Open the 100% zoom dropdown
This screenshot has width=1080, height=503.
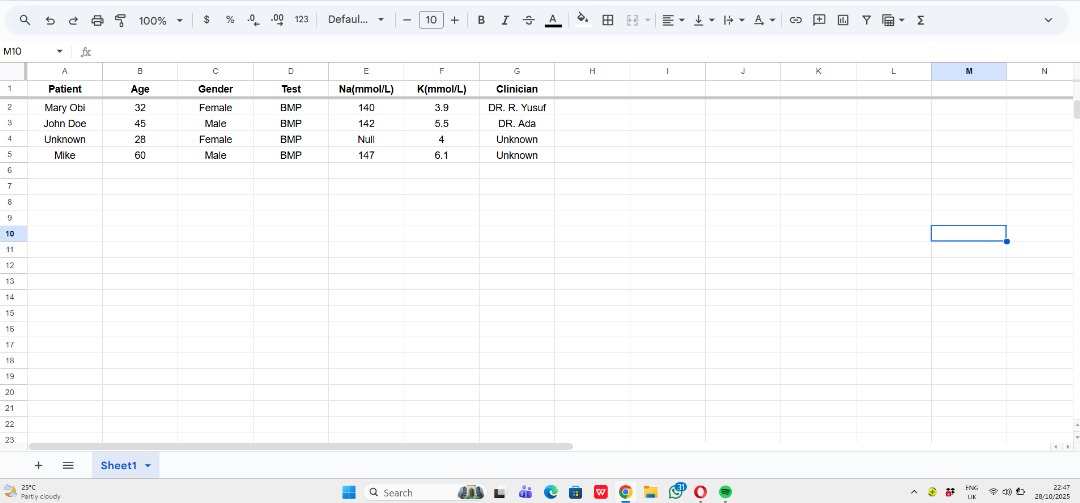[160, 21]
